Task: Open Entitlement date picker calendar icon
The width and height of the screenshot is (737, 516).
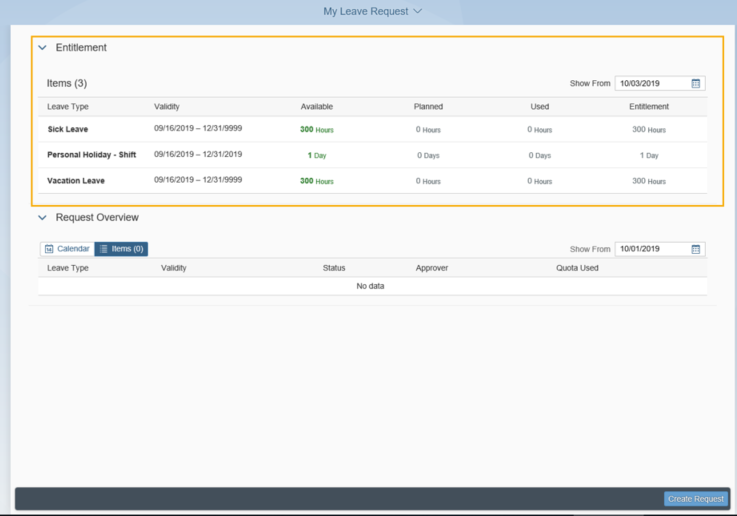Action: click(x=696, y=84)
